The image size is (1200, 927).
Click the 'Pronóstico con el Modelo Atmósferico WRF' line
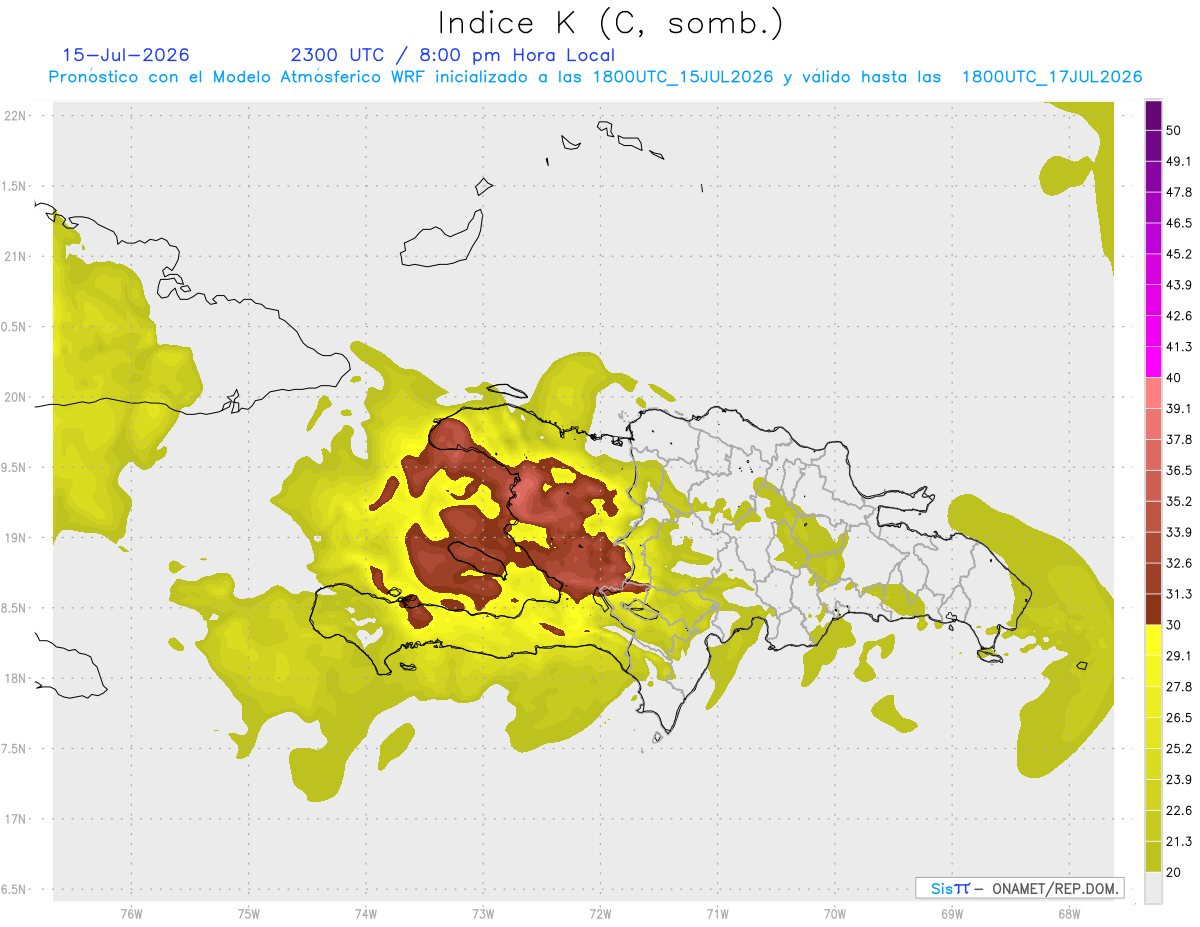595,77
